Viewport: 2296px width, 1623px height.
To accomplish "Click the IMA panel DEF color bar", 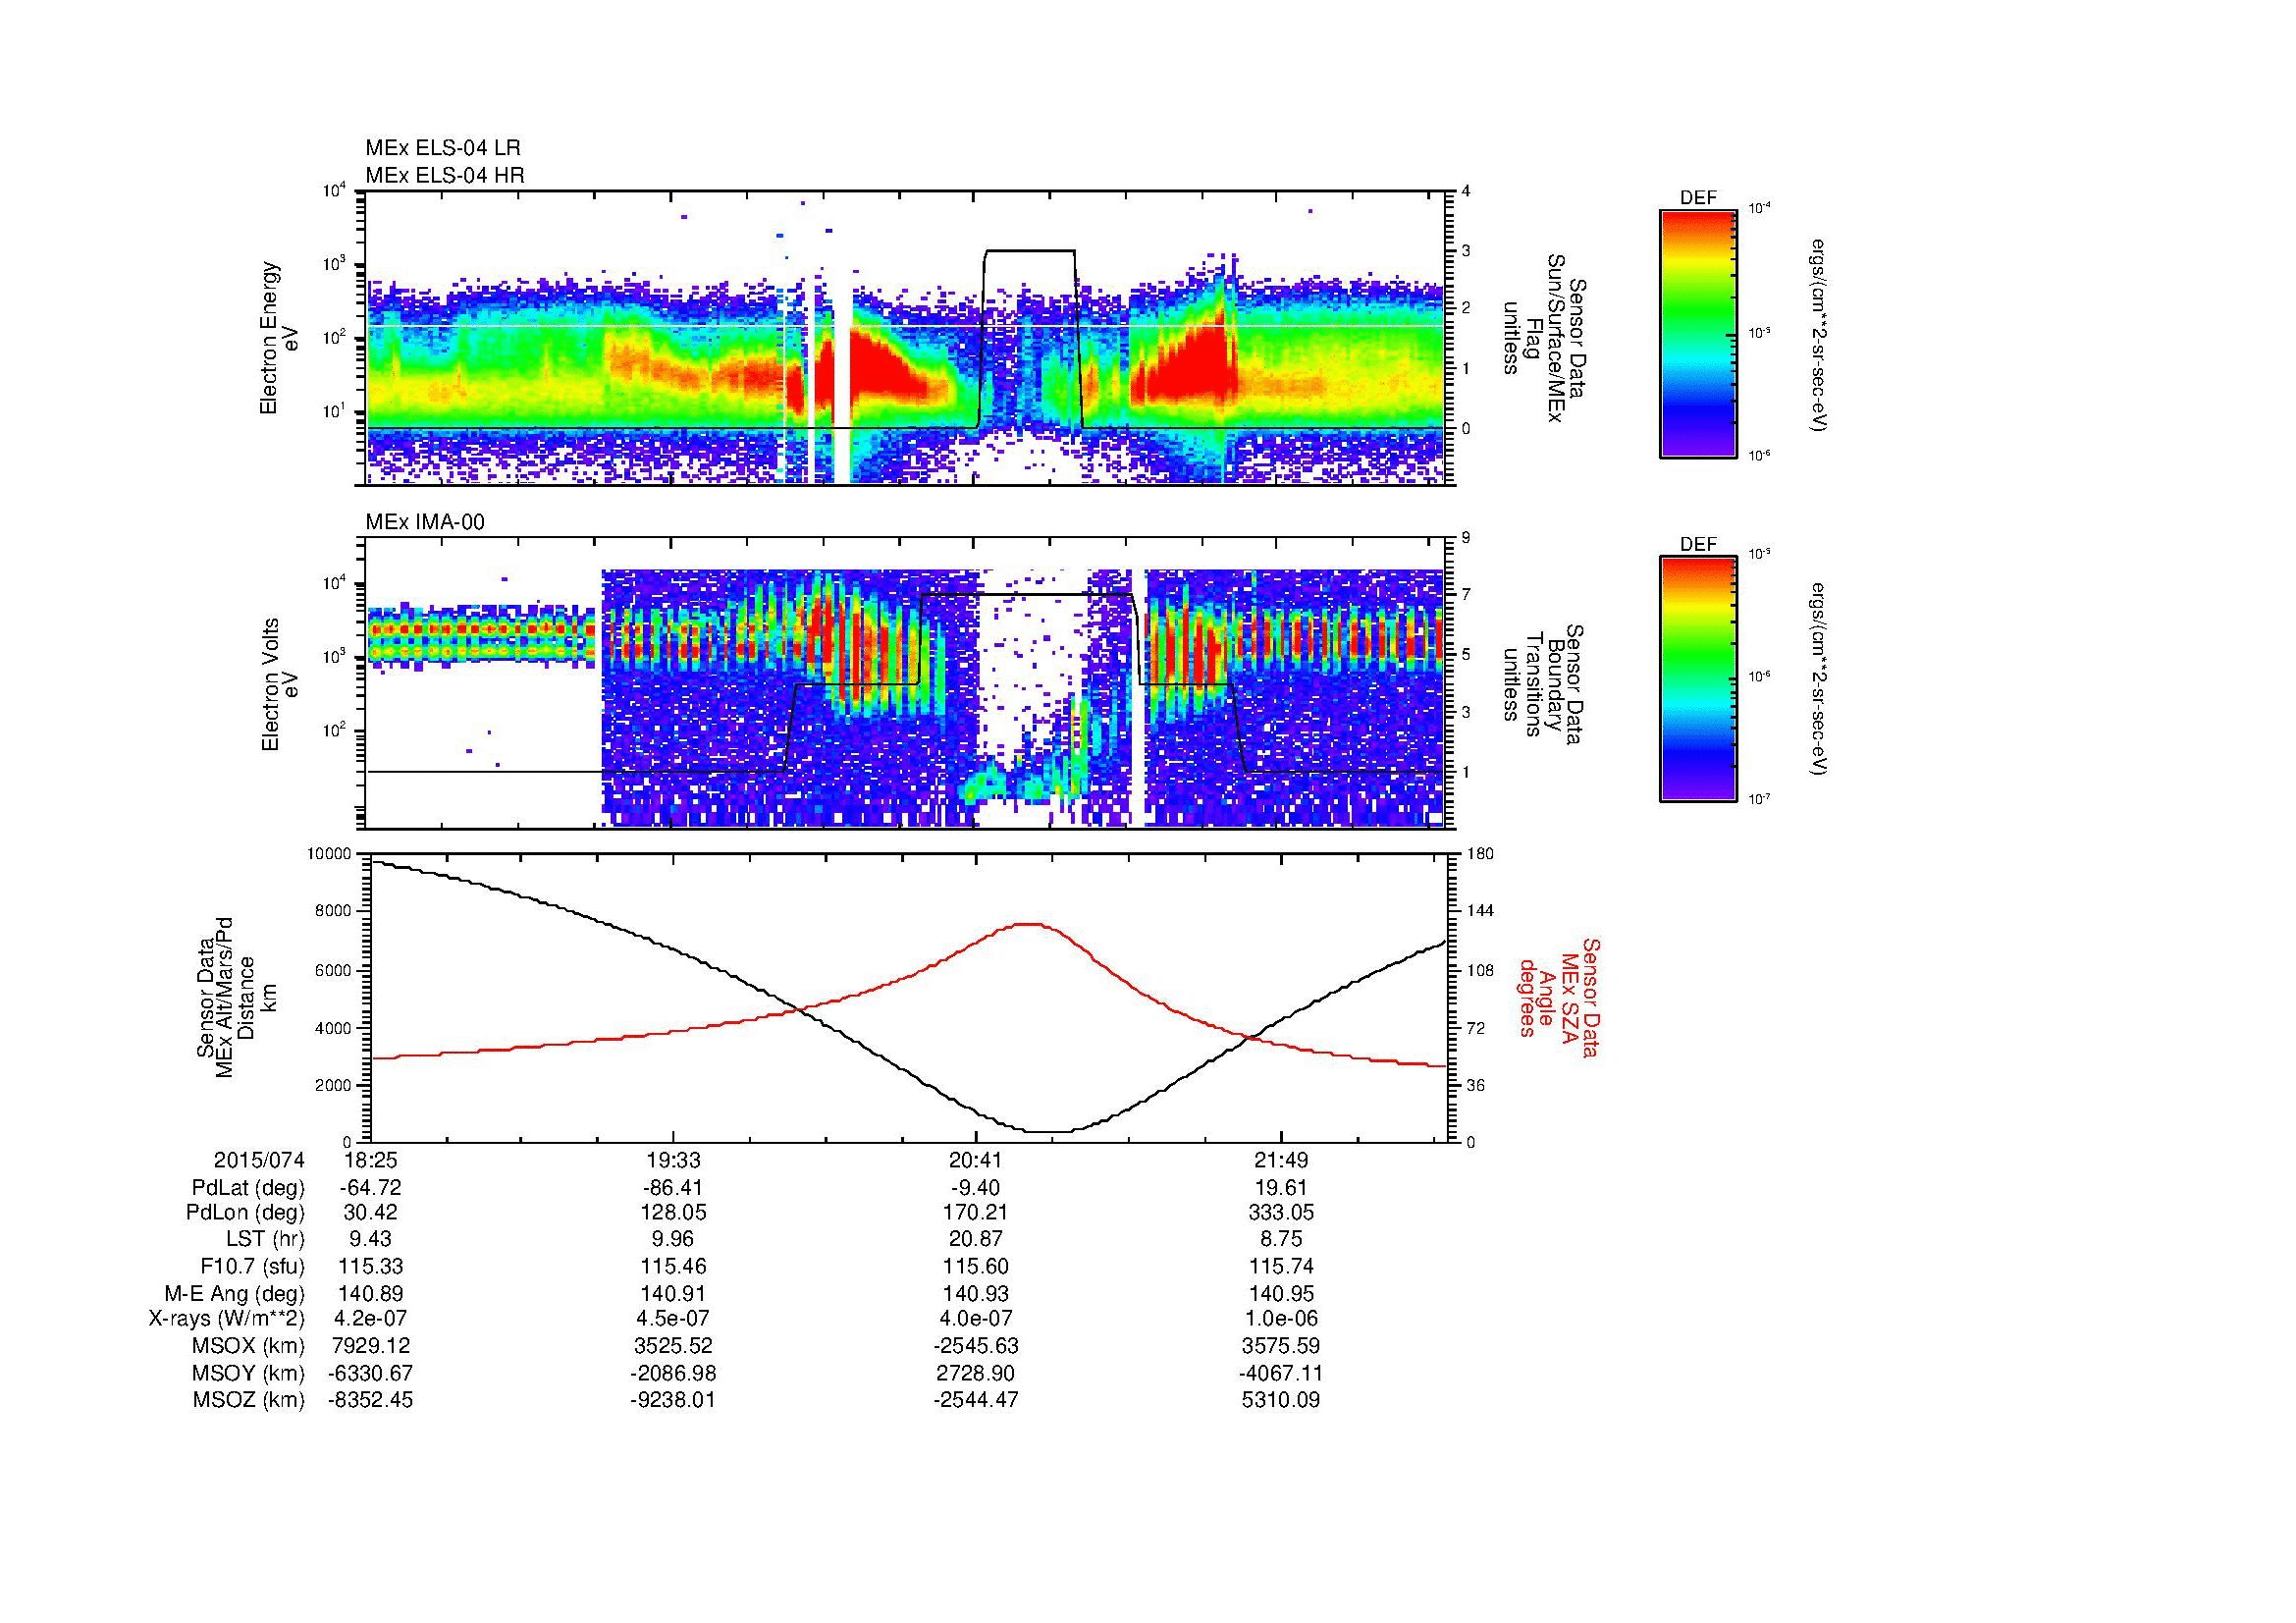I will point(1698,680).
